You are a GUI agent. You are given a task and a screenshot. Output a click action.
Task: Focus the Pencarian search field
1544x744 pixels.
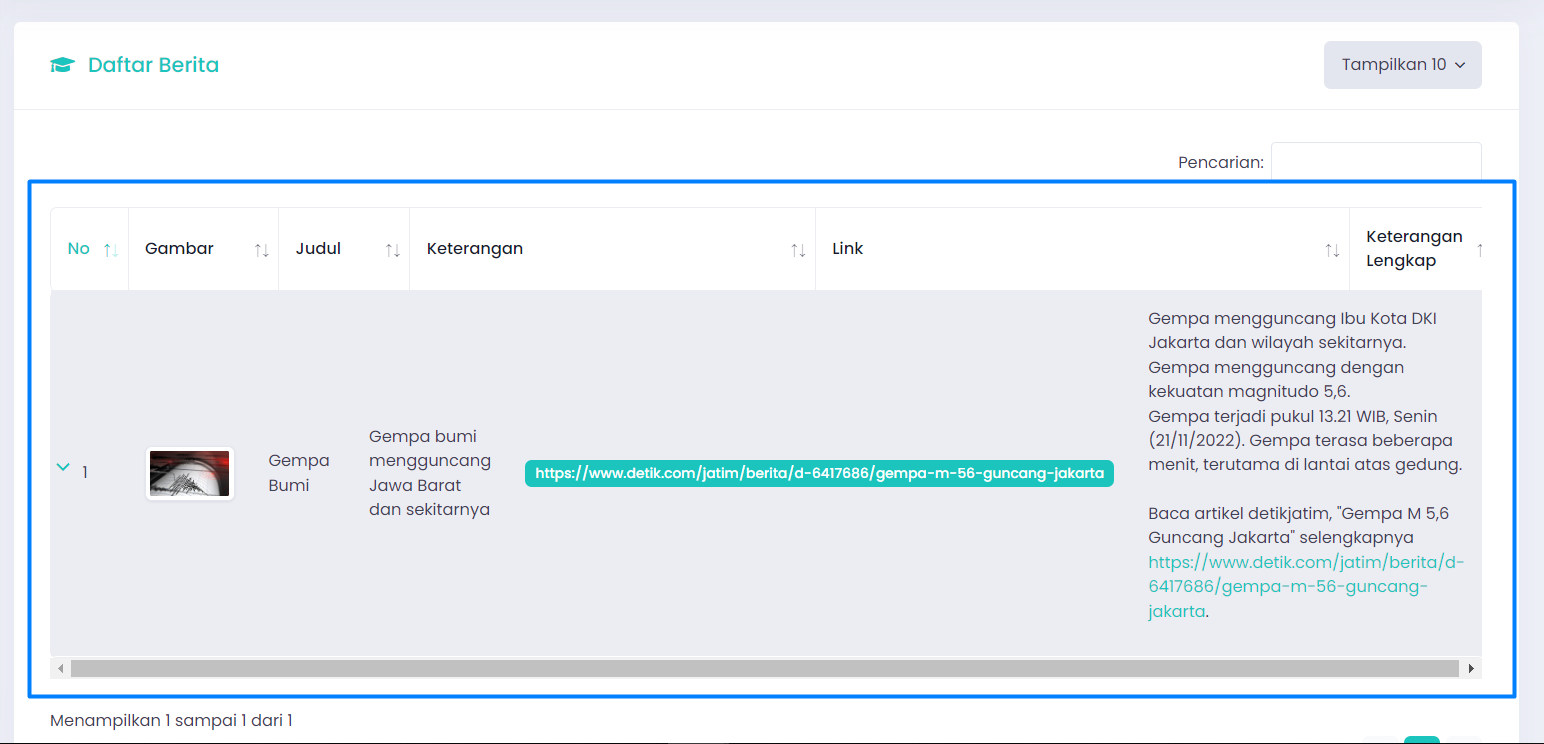(x=1376, y=161)
